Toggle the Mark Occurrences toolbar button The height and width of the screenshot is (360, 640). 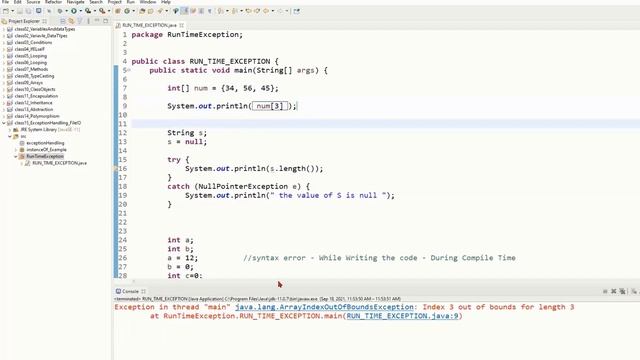click(x=176, y=11)
